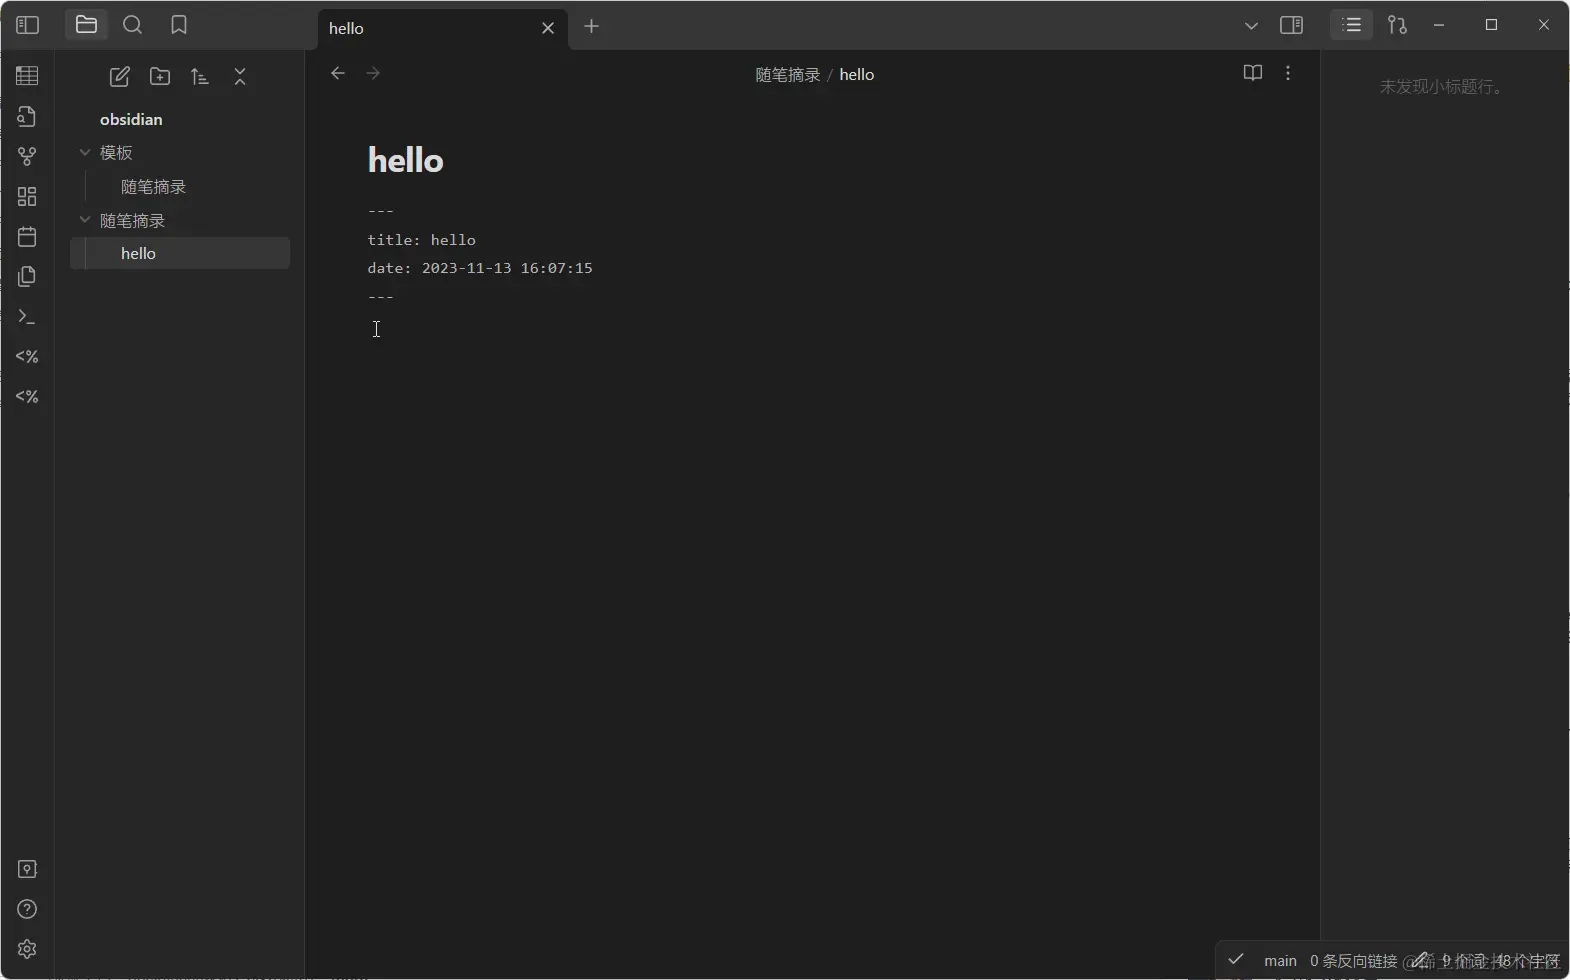Click the obsidian vault name
1570x980 pixels.
click(131, 119)
